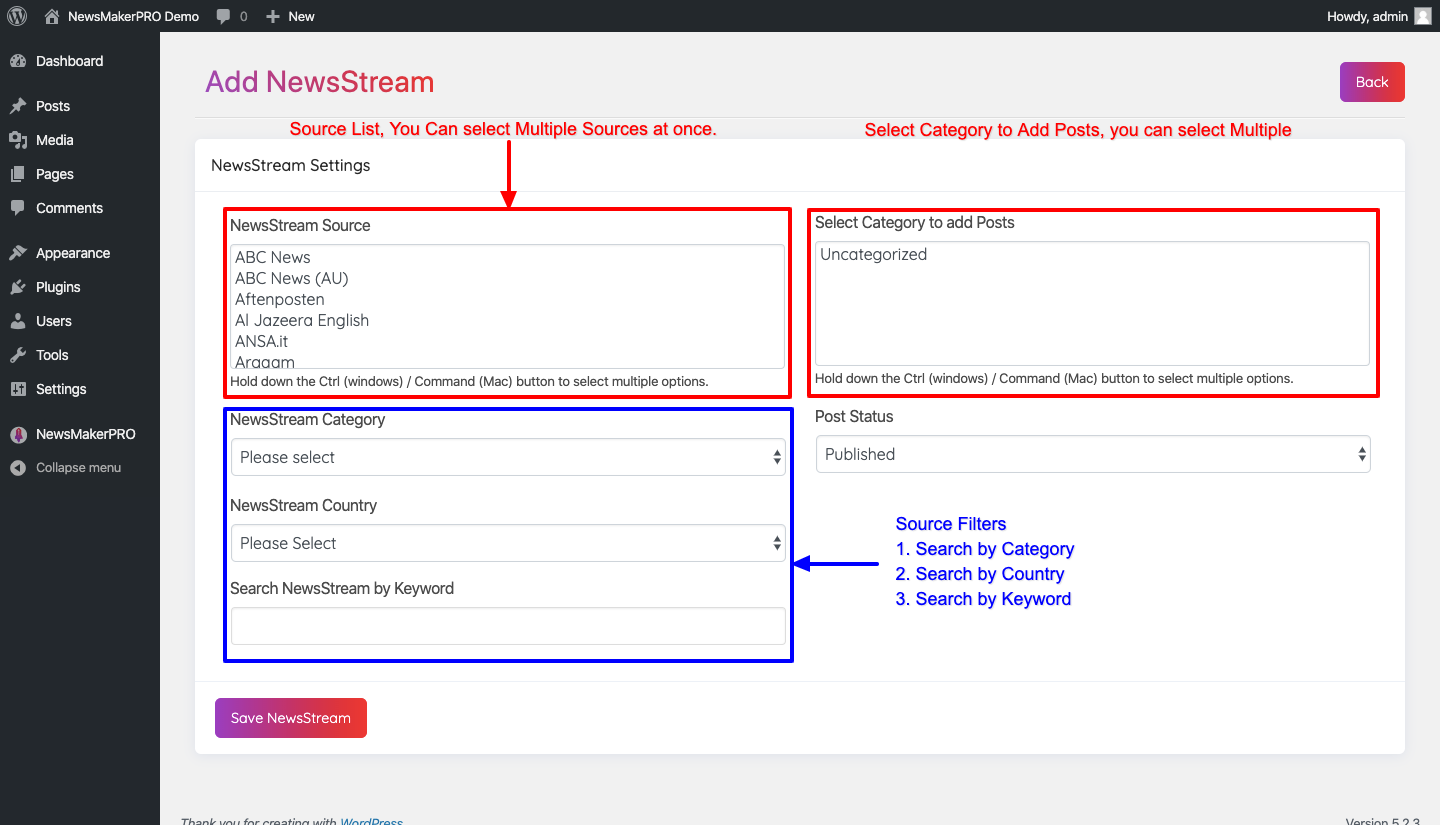Image resolution: width=1440 pixels, height=825 pixels.
Task: Click the Posts pushpin icon
Action: click(18, 106)
